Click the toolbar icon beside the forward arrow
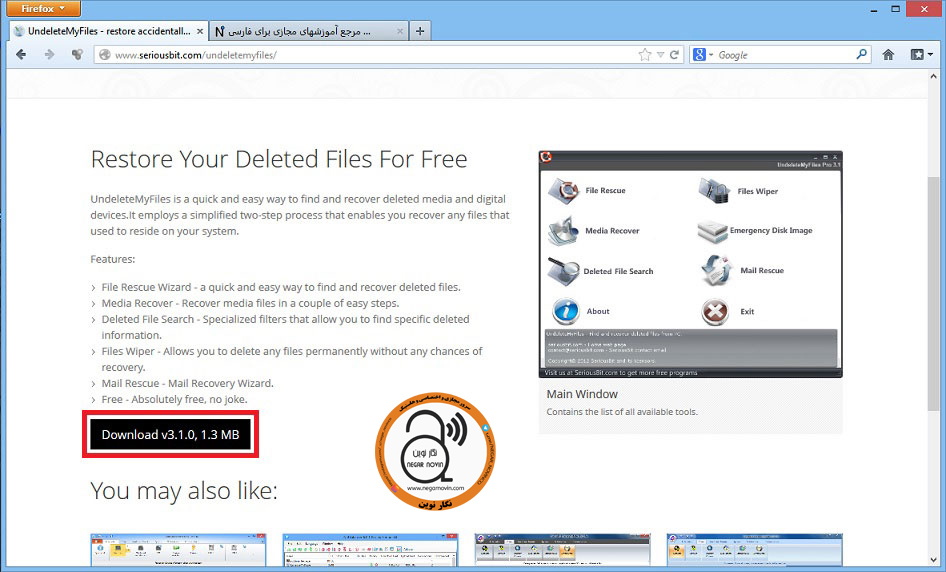Image resolution: width=946 pixels, height=572 pixels. [x=77, y=55]
